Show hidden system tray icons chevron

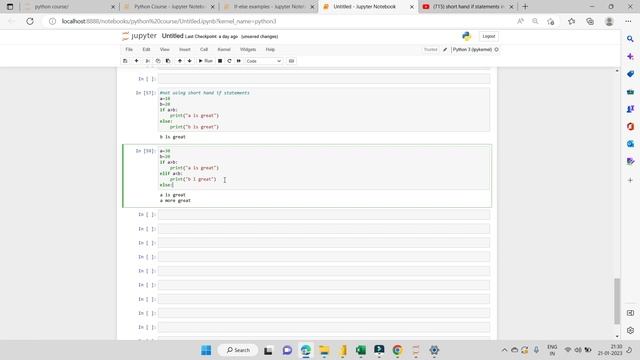click(504, 350)
